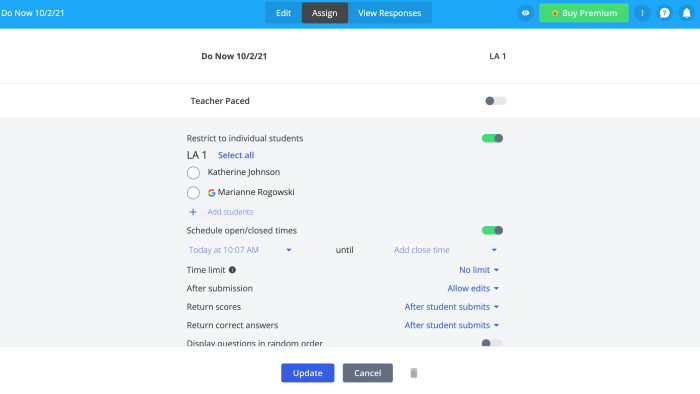Click the plus icon beside Add students
Screen dimensions: 700x394
click(193, 212)
